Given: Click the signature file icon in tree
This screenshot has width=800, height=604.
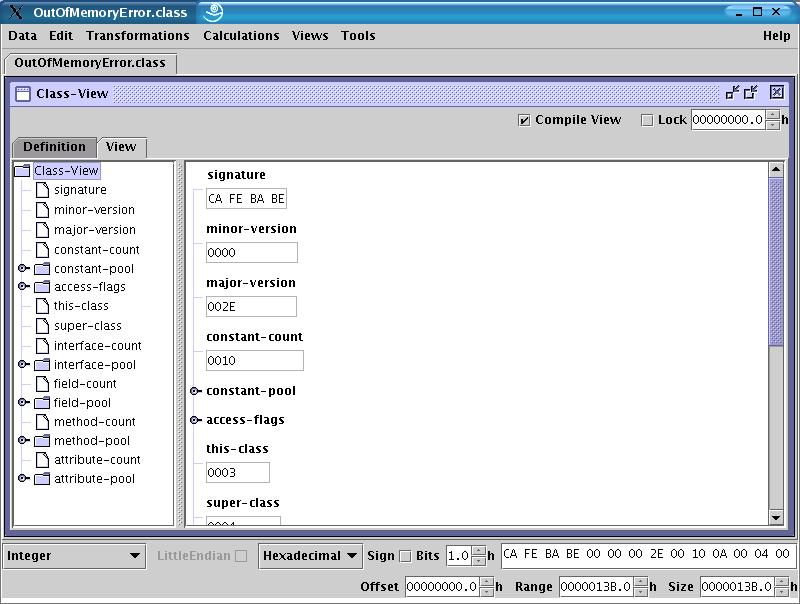Looking at the screenshot, I should point(42,190).
